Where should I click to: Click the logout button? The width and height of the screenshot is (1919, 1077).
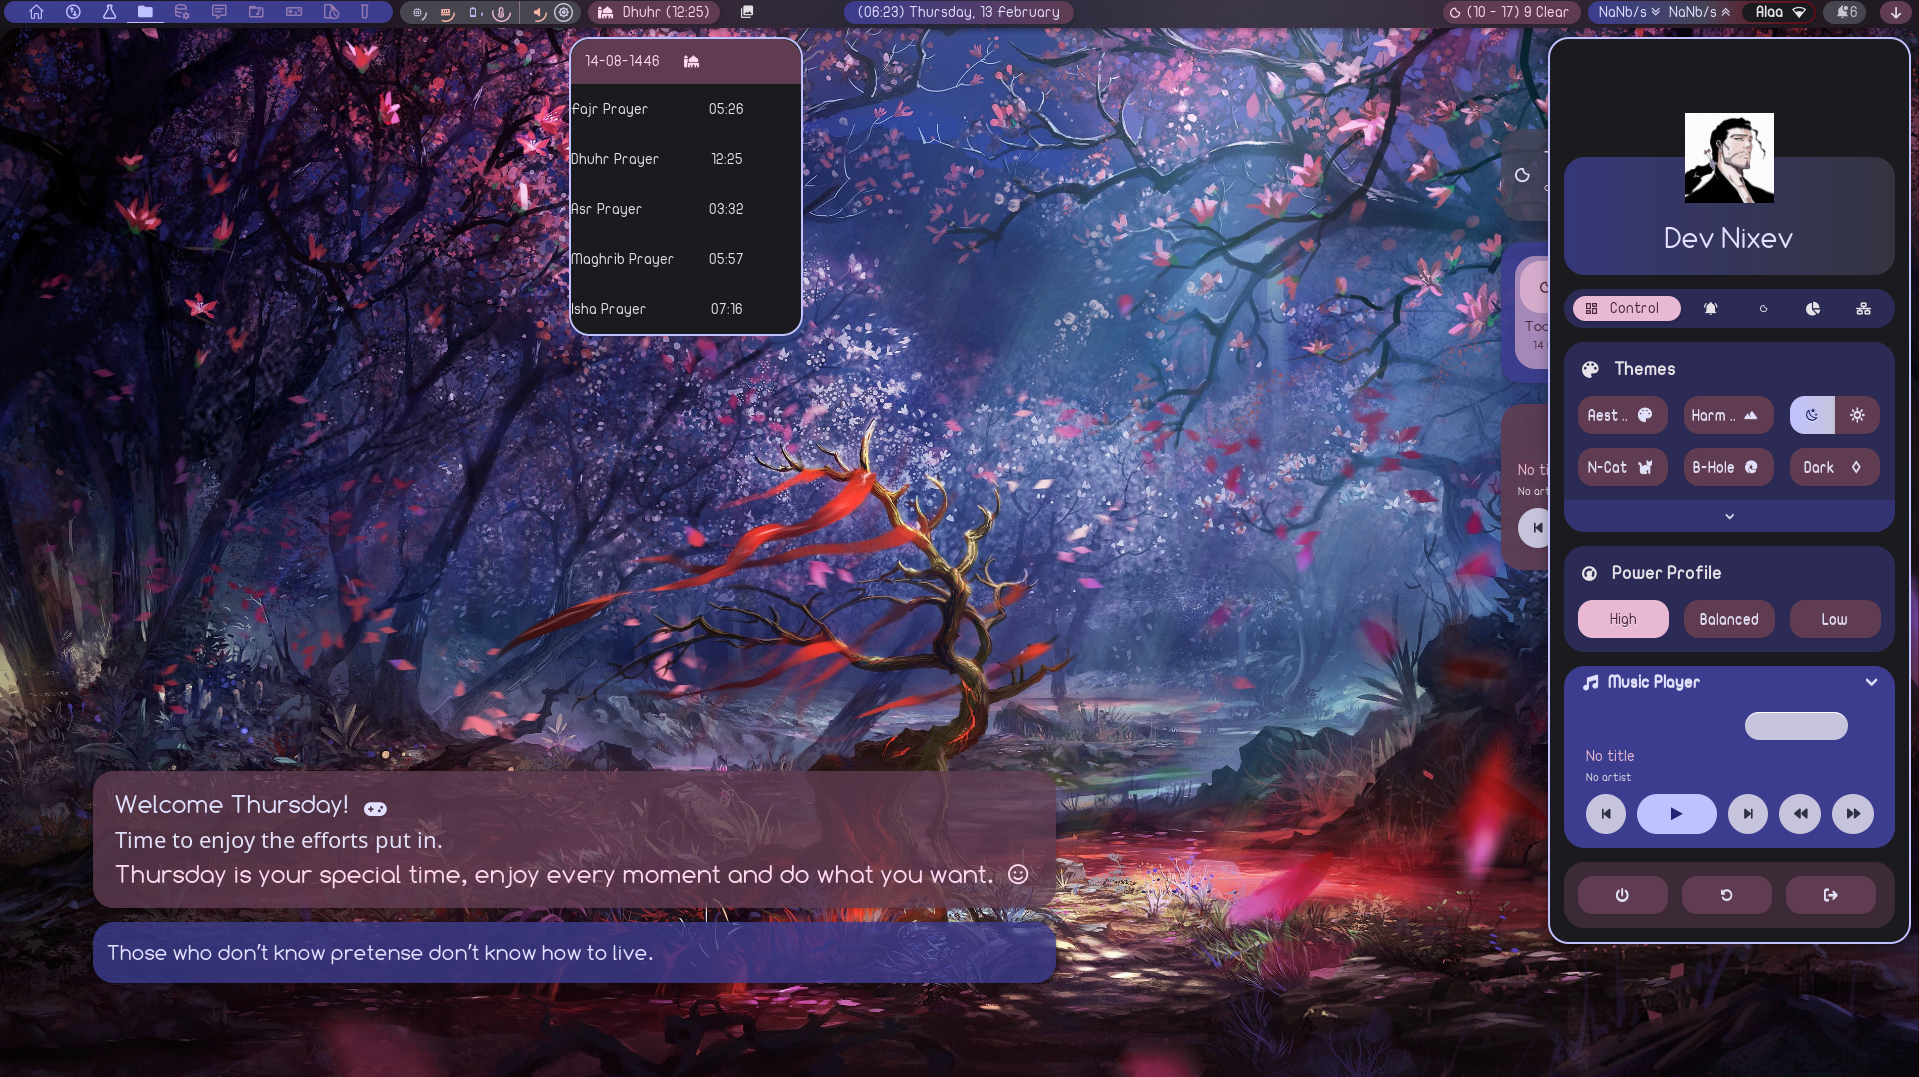(1830, 895)
